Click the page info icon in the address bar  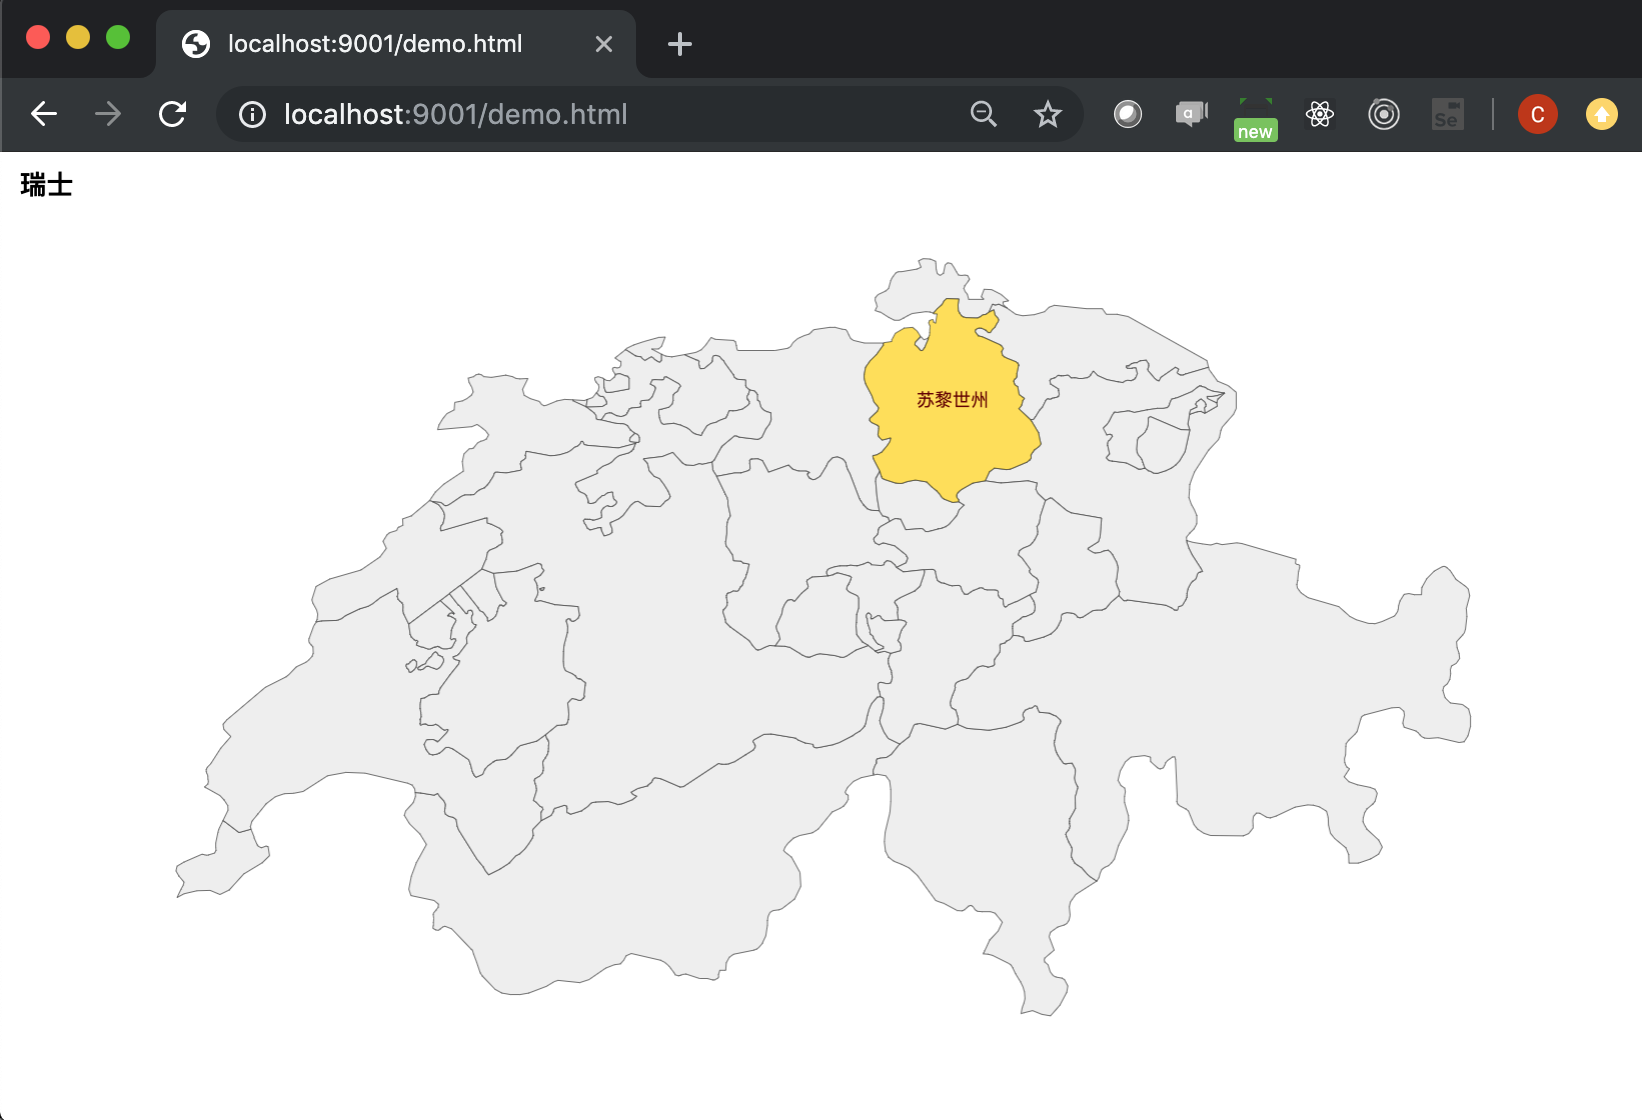pyautogui.click(x=251, y=114)
